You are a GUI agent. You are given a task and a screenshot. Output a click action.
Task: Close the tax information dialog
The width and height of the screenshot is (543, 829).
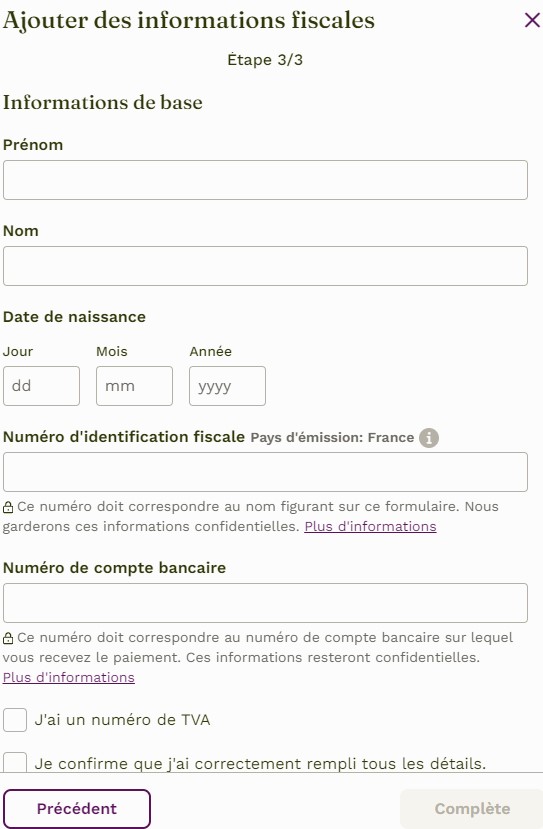(x=532, y=20)
